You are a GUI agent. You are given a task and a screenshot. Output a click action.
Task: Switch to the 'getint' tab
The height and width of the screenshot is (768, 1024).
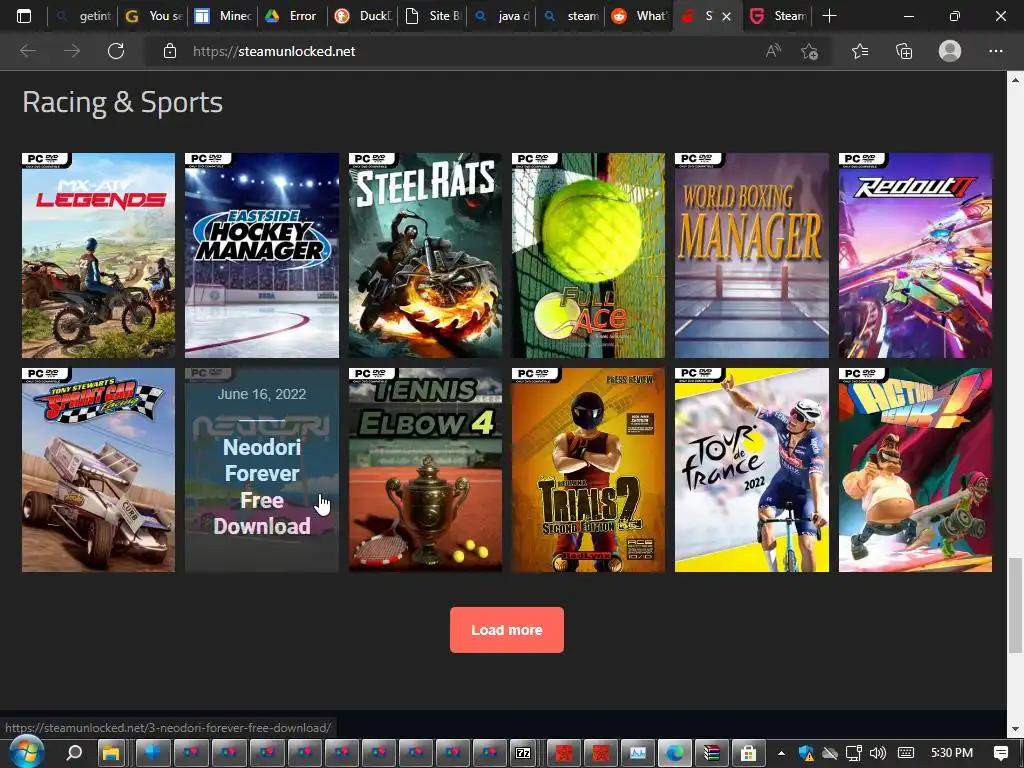coord(85,16)
